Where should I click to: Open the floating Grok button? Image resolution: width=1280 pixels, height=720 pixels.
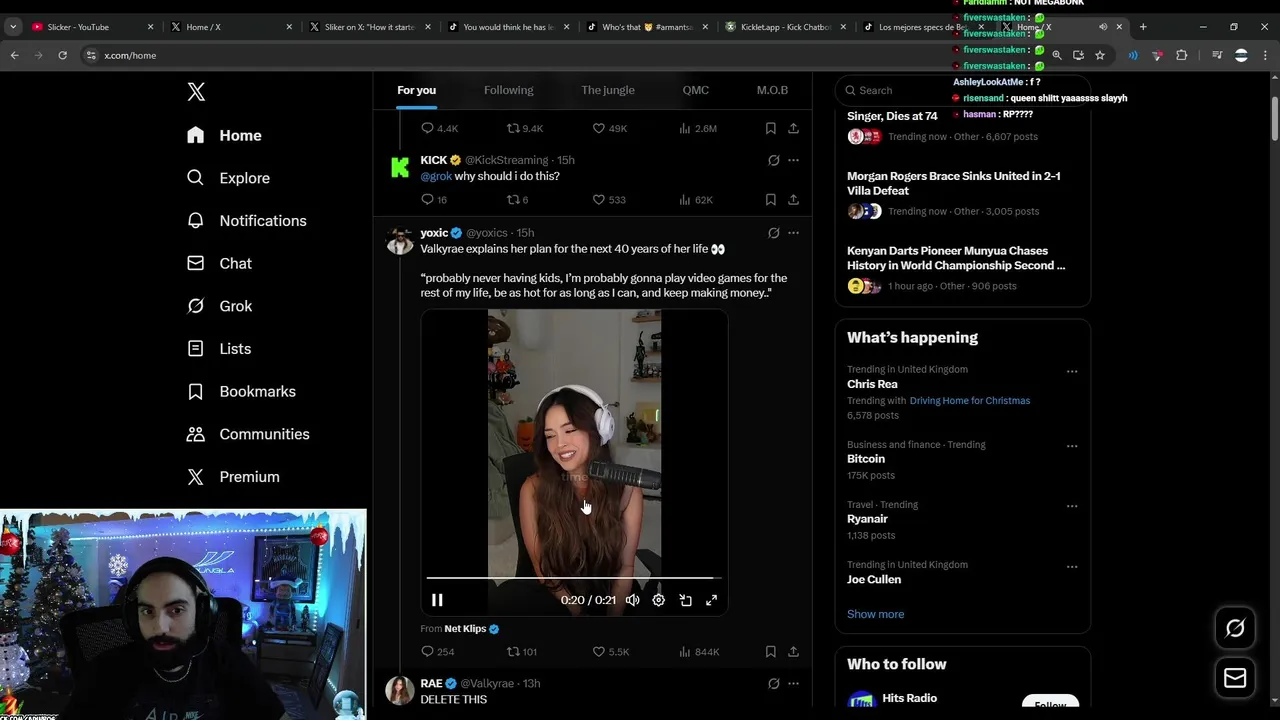pyautogui.click(x=1235, y=628)
